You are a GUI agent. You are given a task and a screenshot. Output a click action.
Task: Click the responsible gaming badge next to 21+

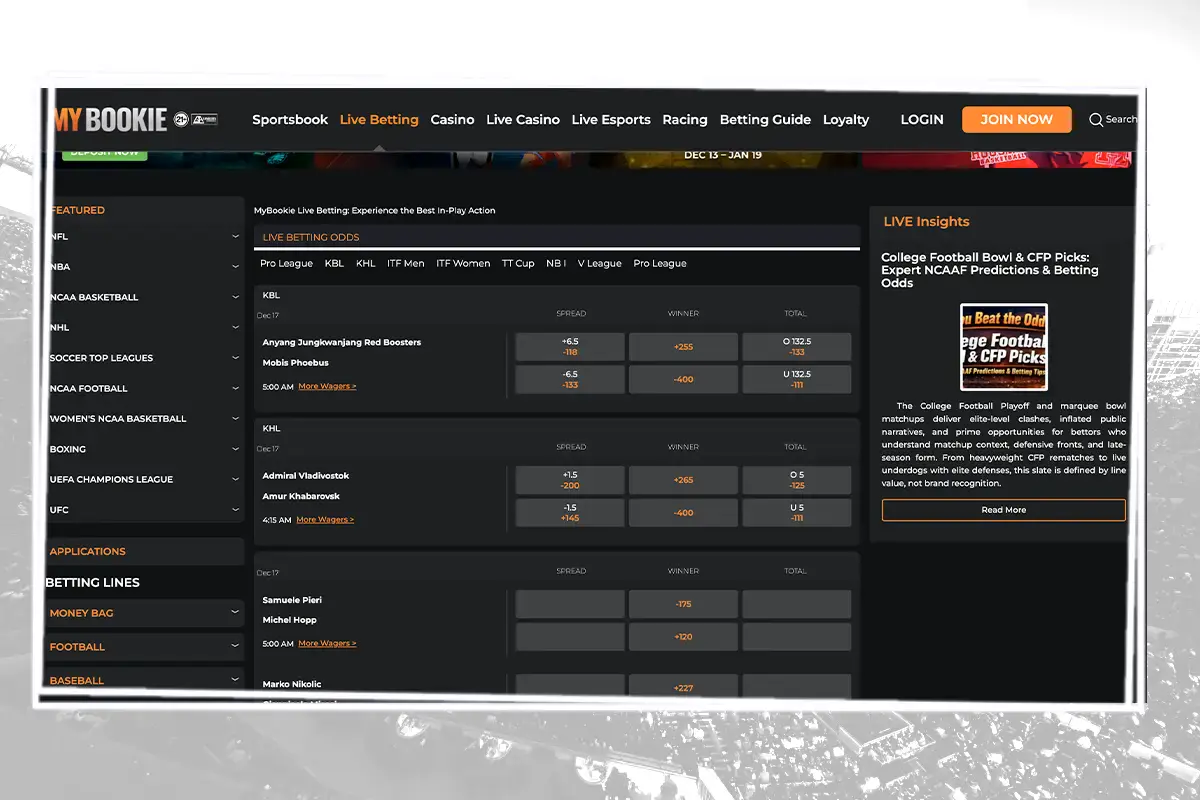tap(205, 119)
